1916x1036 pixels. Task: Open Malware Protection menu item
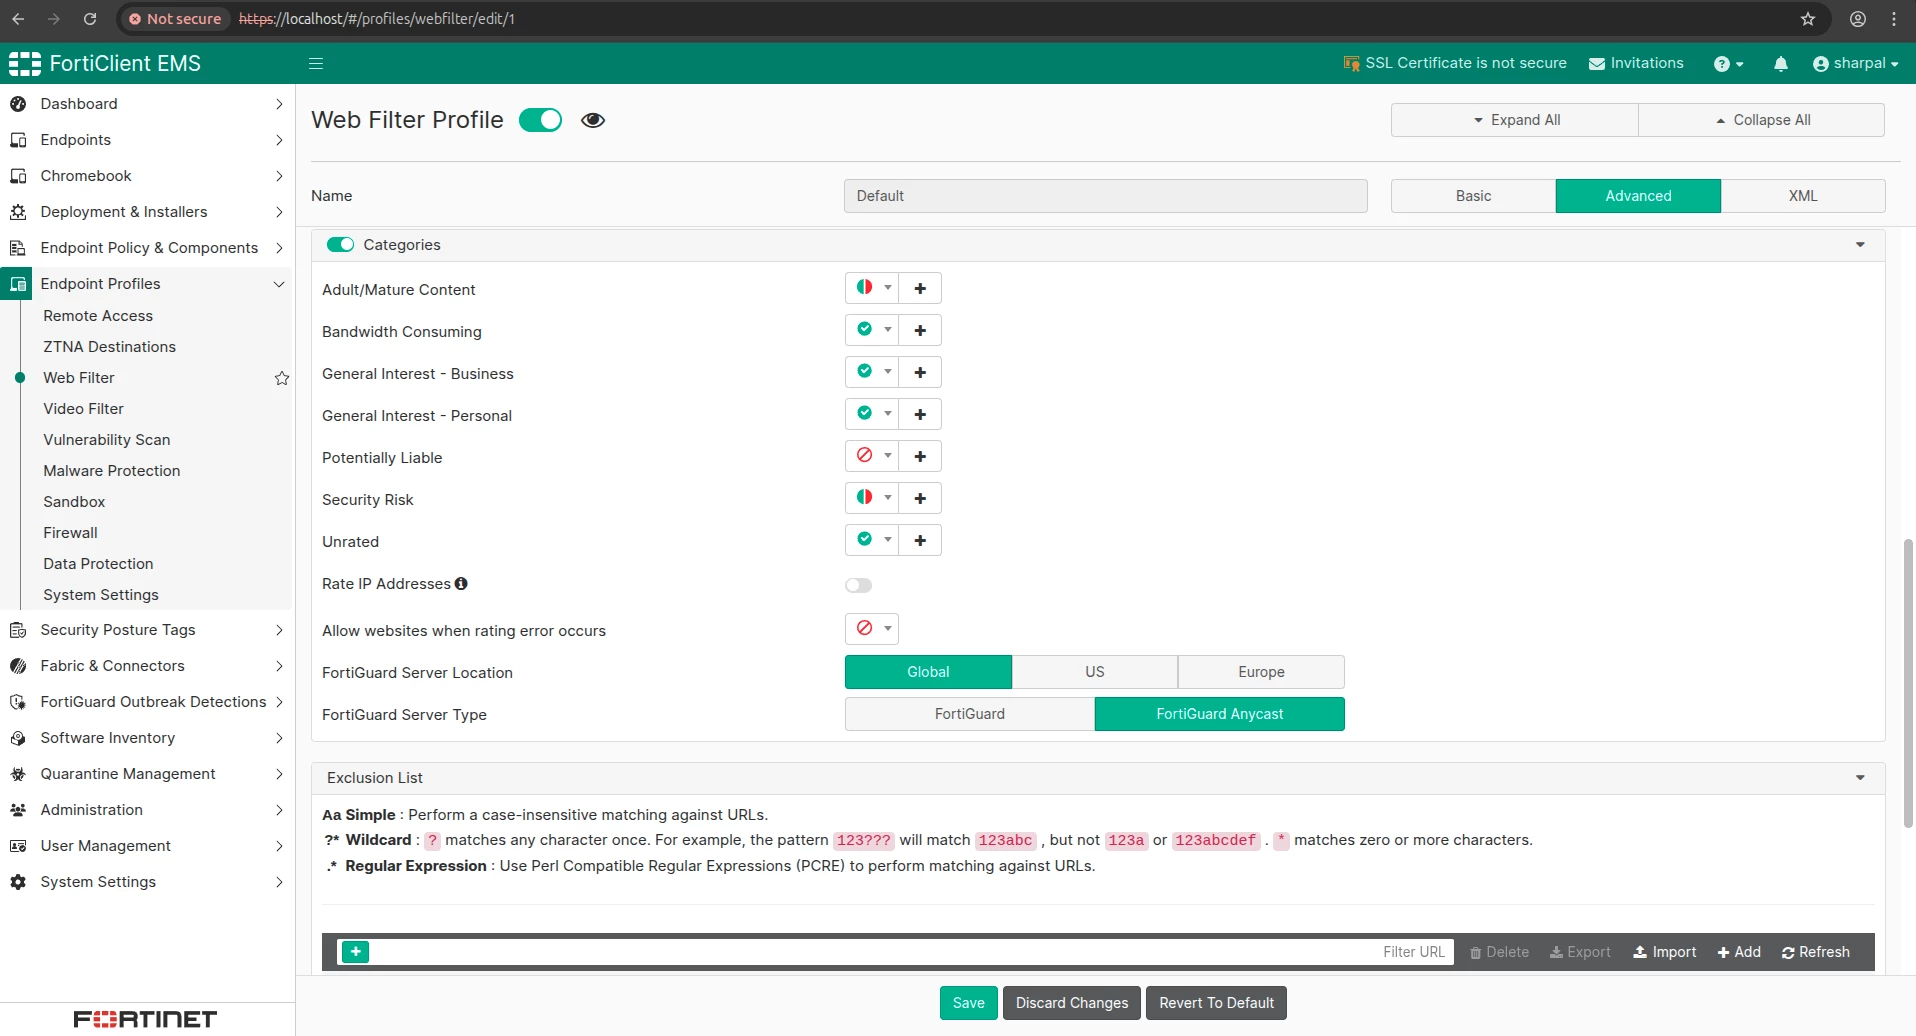click(x=112, y=471)
